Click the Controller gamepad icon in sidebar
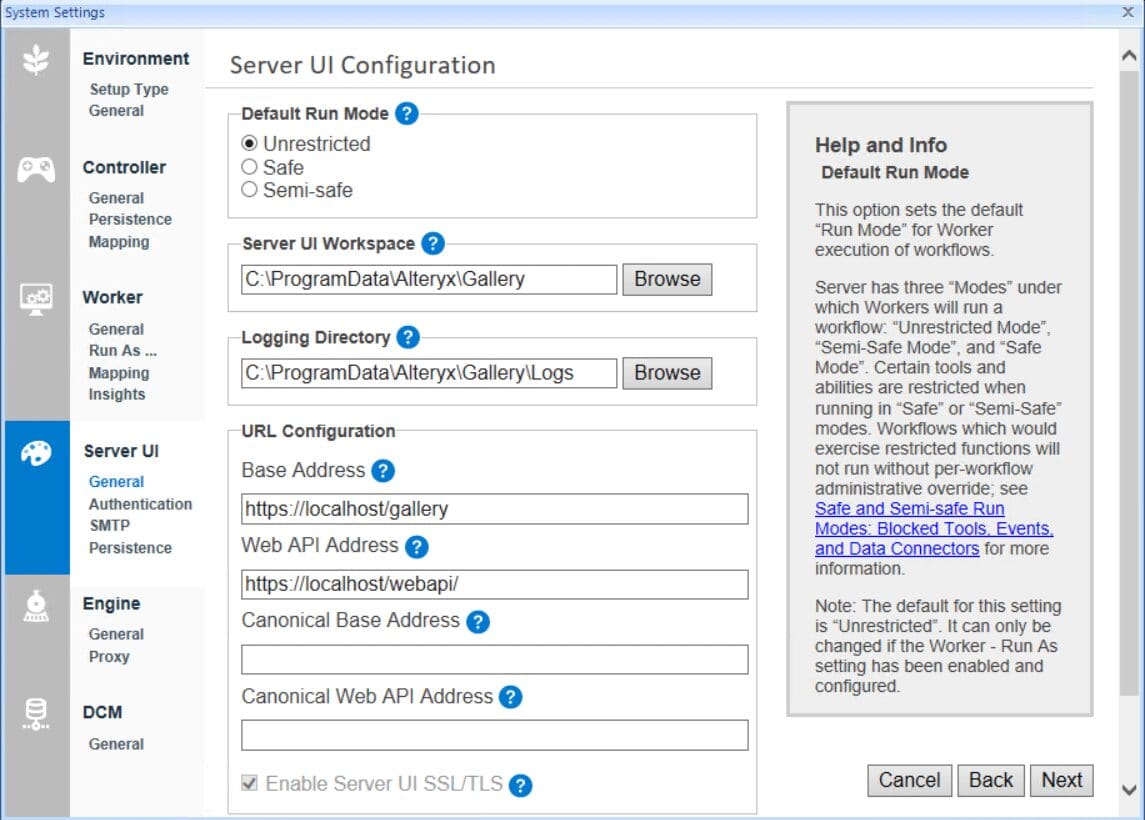The width and height of the screenshot is (1145, 820). (x=36, y=168)
